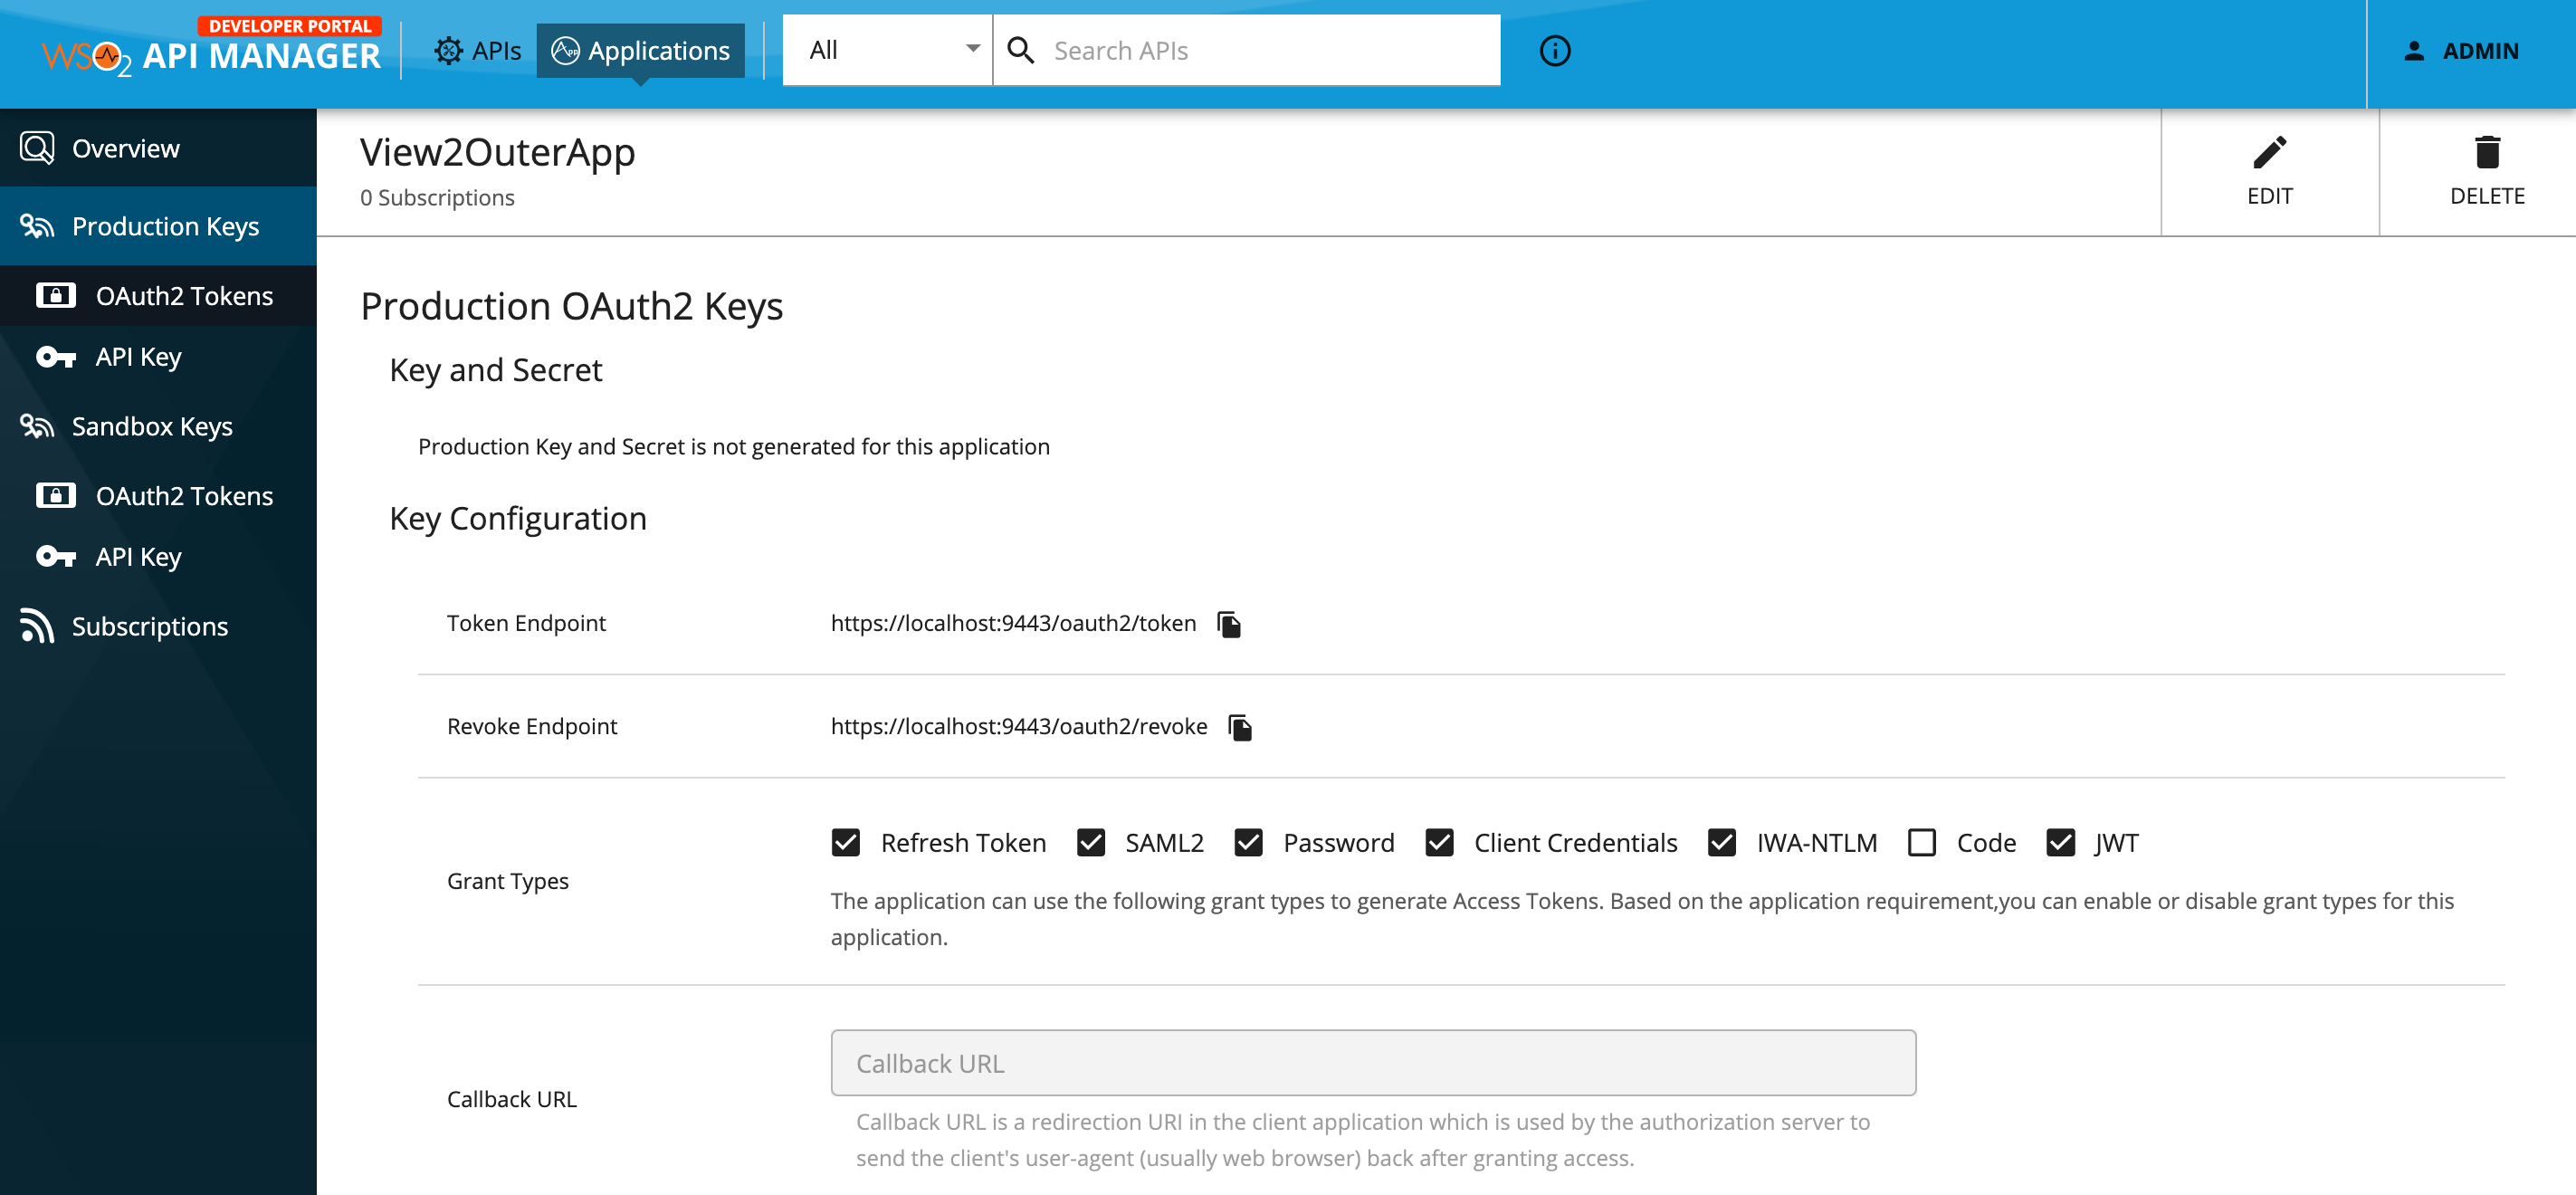Open OAuth2 Tokens under Production Keys

click(x=158, y=296)
